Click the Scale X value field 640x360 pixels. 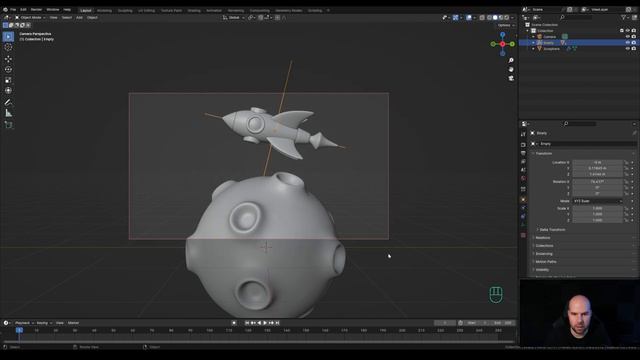pos(598,208)
